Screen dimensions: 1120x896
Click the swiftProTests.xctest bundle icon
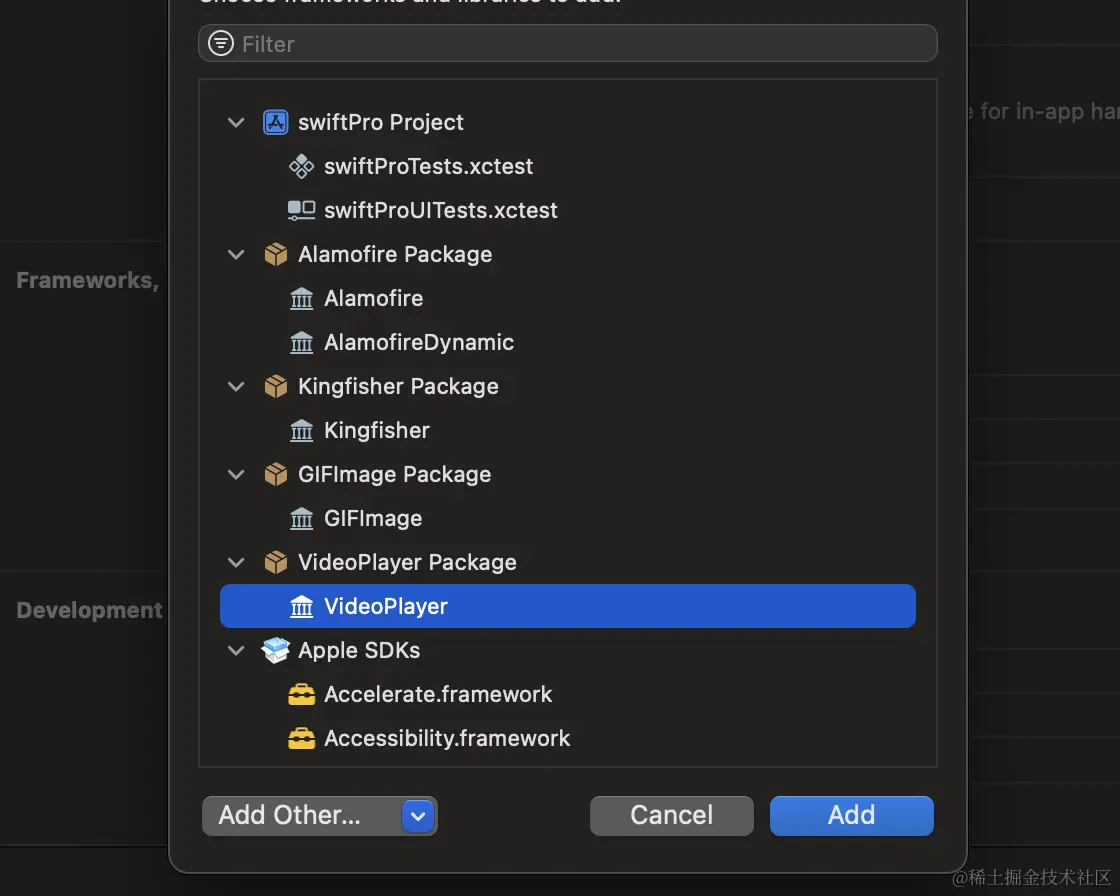coord(301,166)
